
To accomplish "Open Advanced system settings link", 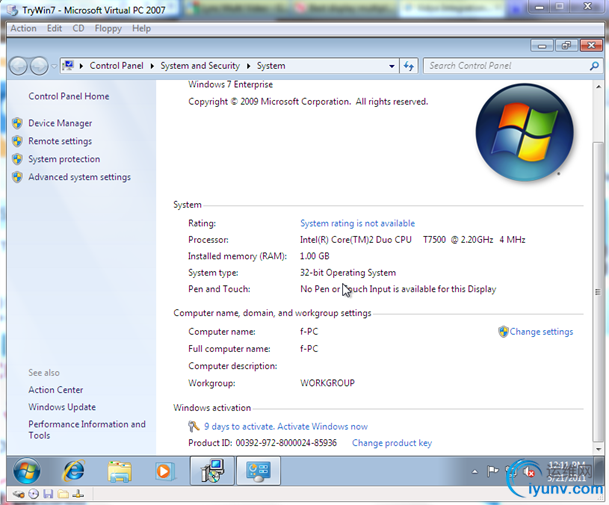I will coord(80,177).
